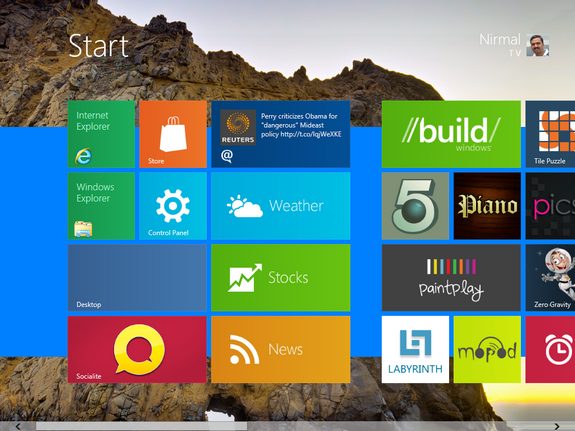Viewport: 575px width, 431px height.
Task: Open the mopod podcast tile
Action: [x=487, y=349]
